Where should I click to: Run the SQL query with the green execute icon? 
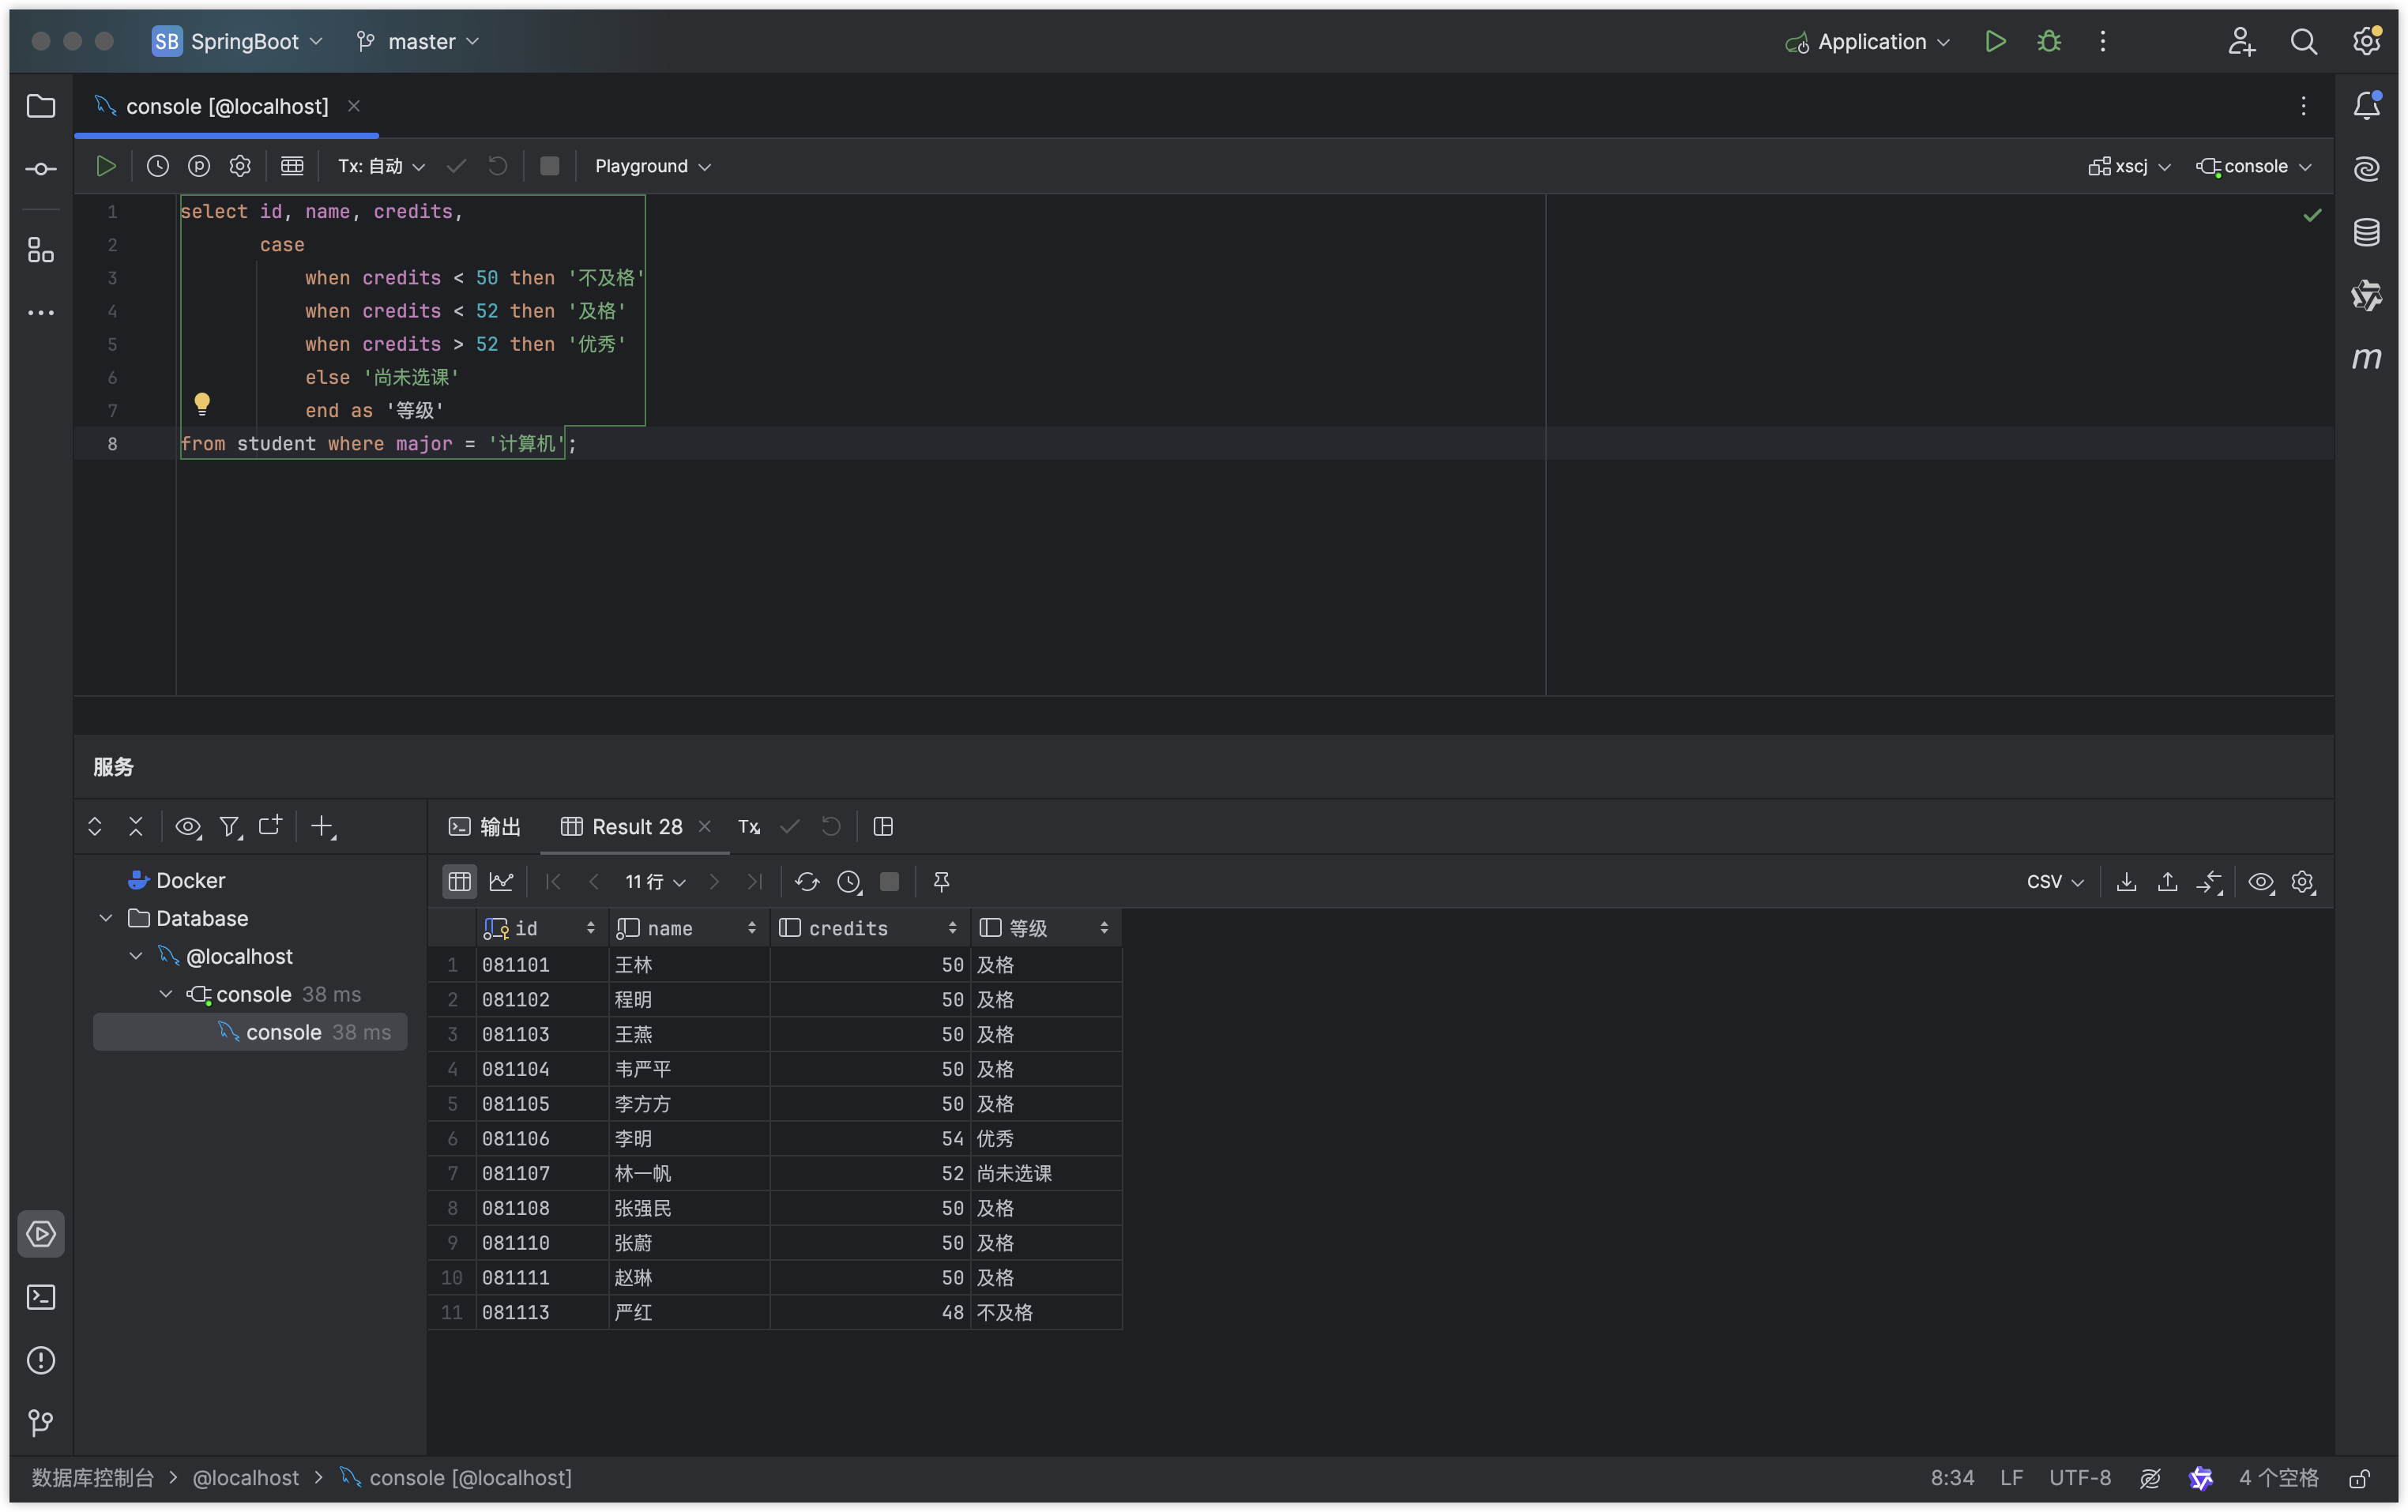click(x=106, y=166)
